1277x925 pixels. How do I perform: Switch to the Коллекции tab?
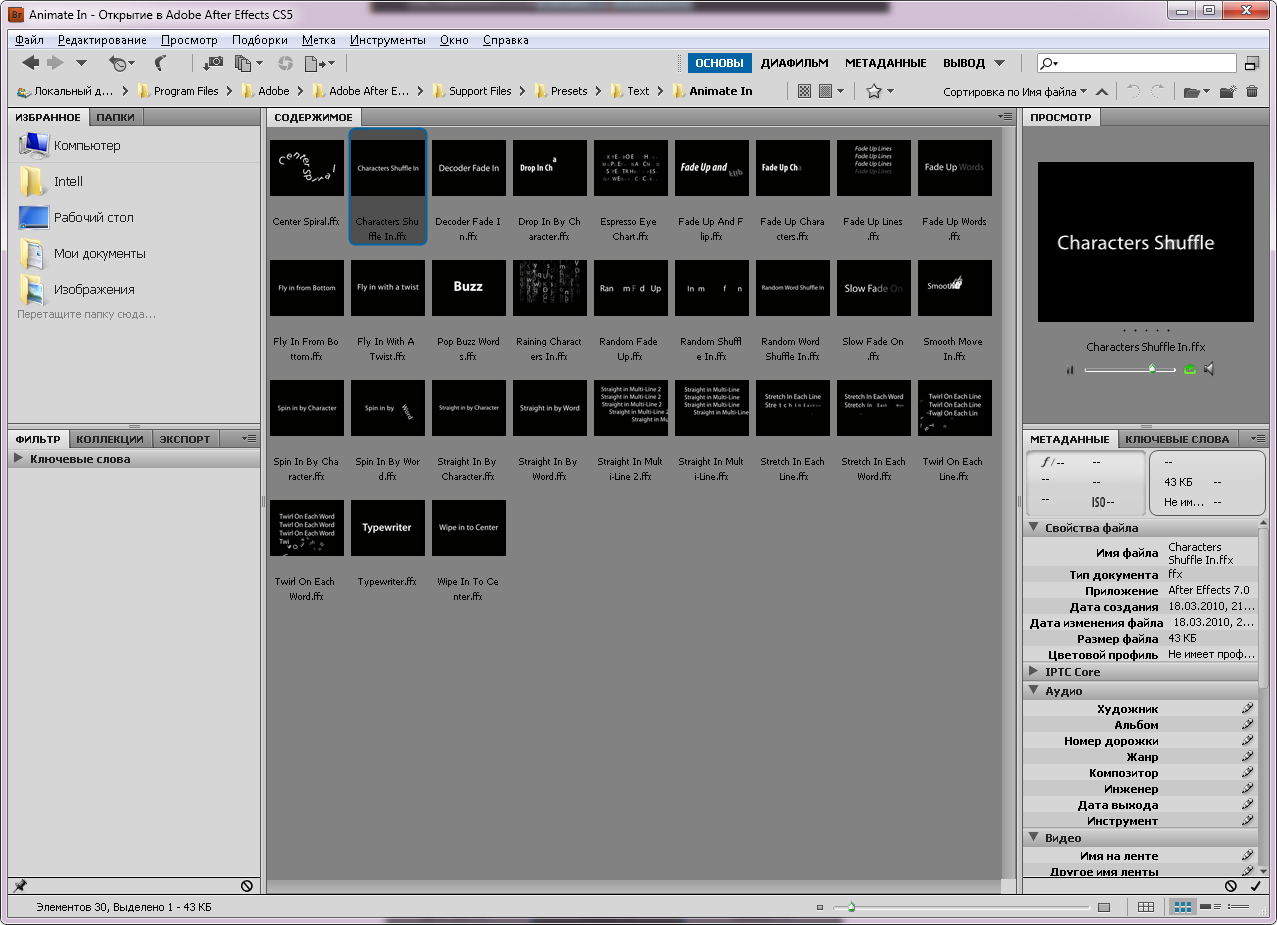pos(110,439)
